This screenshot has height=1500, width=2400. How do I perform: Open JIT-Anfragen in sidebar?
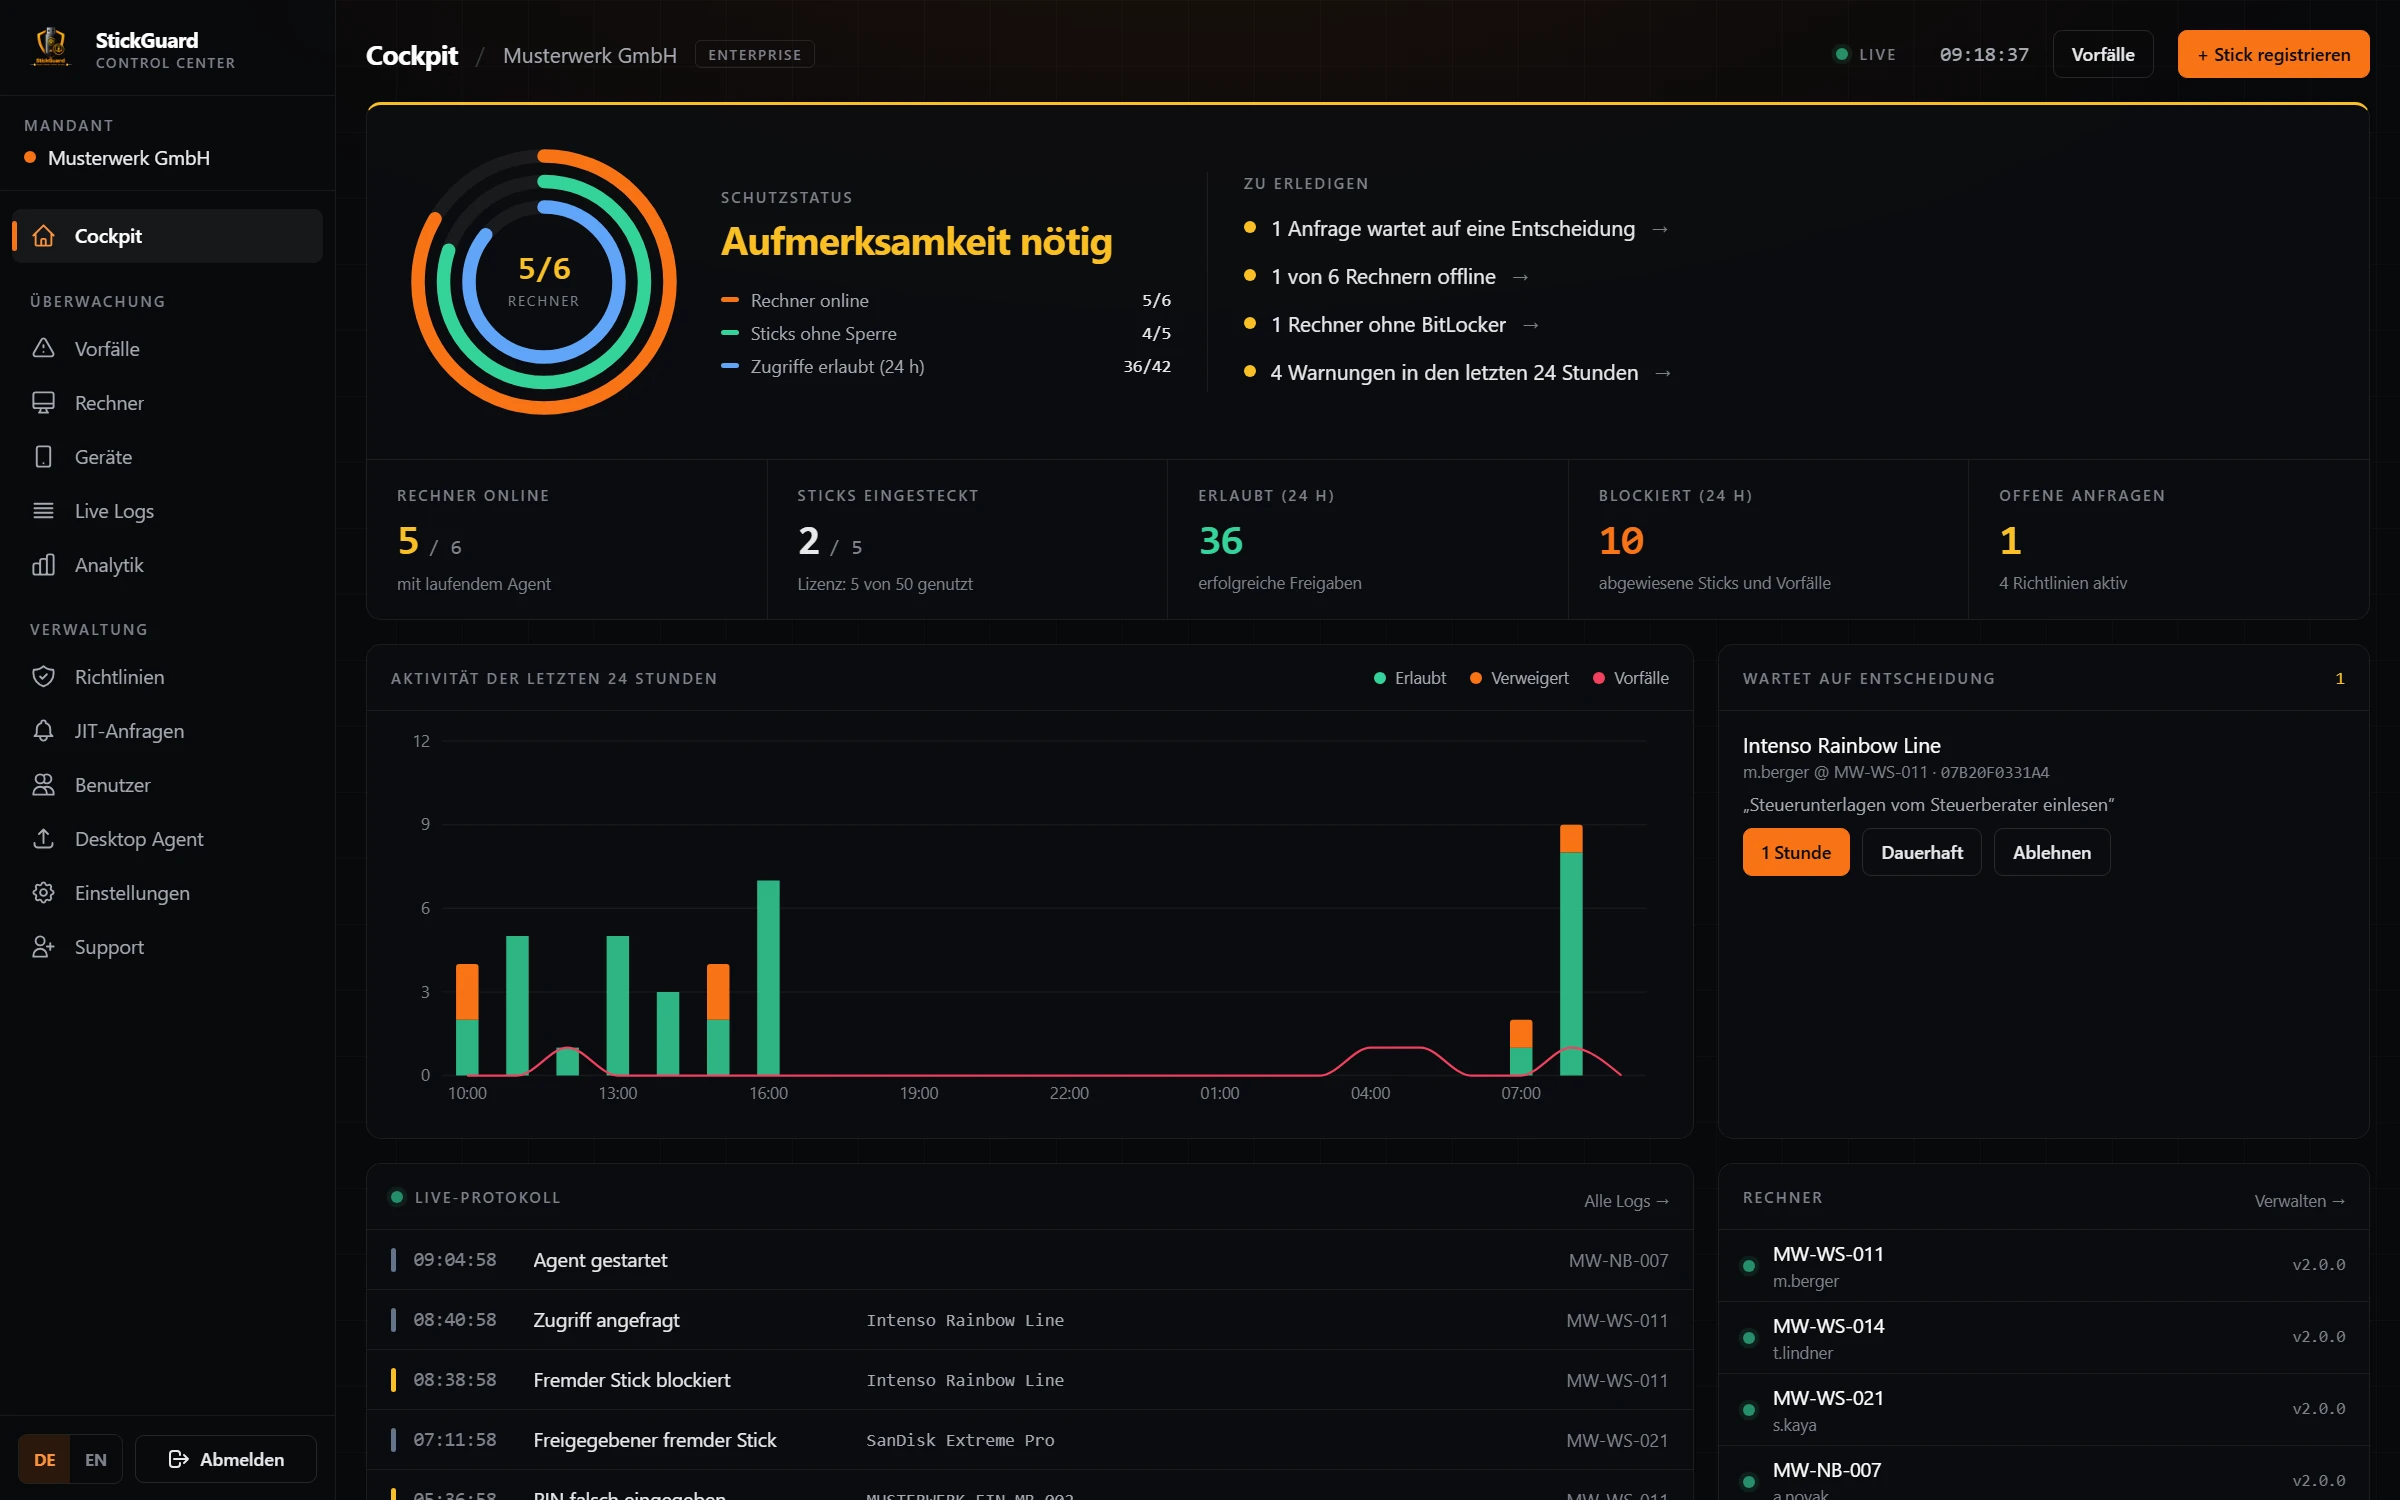[167, 730]
